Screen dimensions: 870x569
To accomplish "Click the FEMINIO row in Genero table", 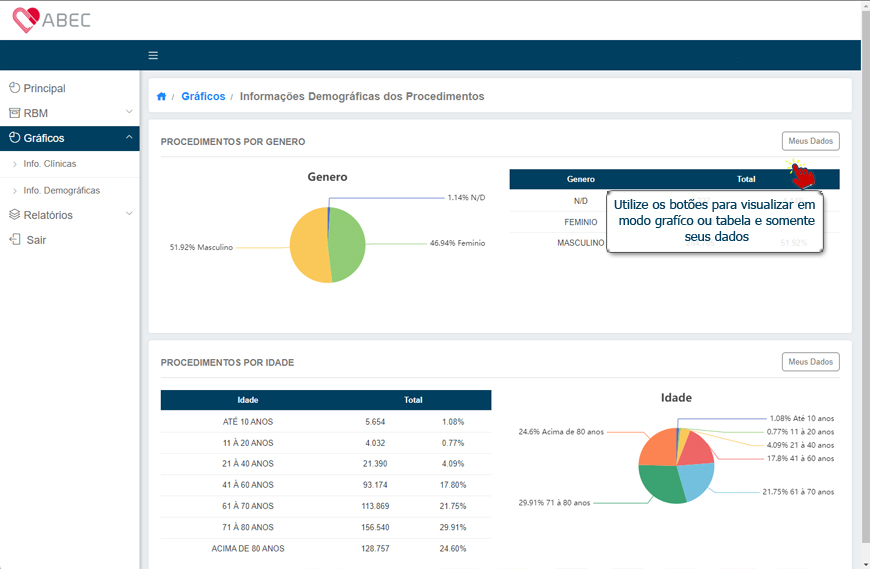I will coord(674,222).
